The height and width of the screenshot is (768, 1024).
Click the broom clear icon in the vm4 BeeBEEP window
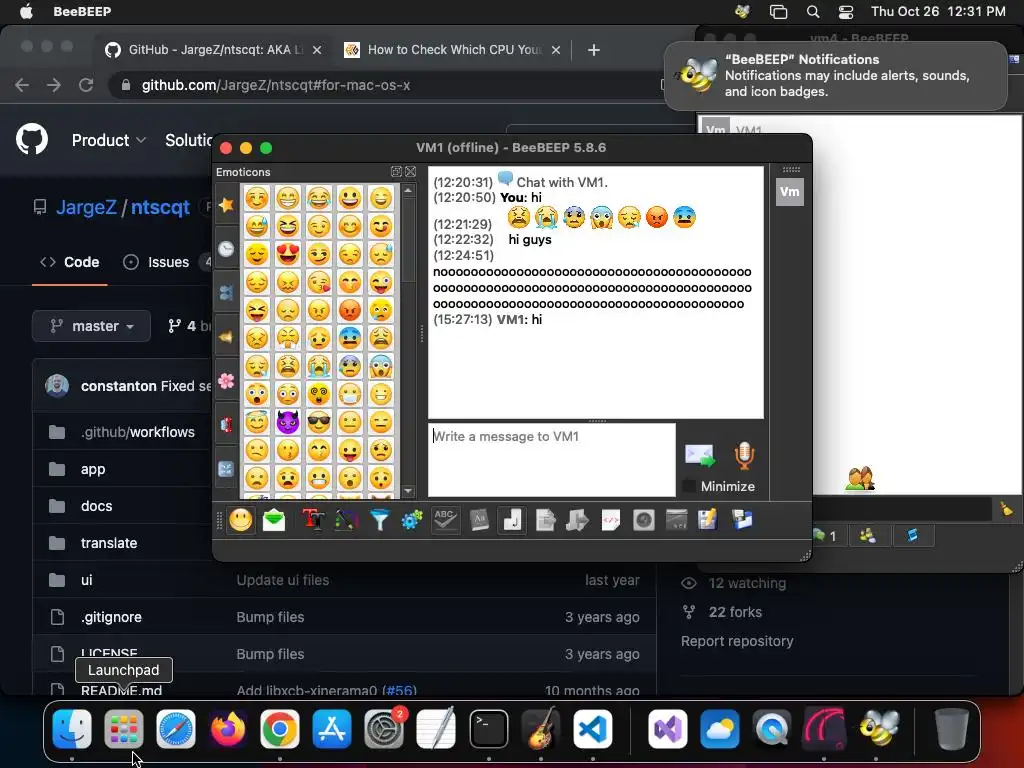(x=1006, y=509)
